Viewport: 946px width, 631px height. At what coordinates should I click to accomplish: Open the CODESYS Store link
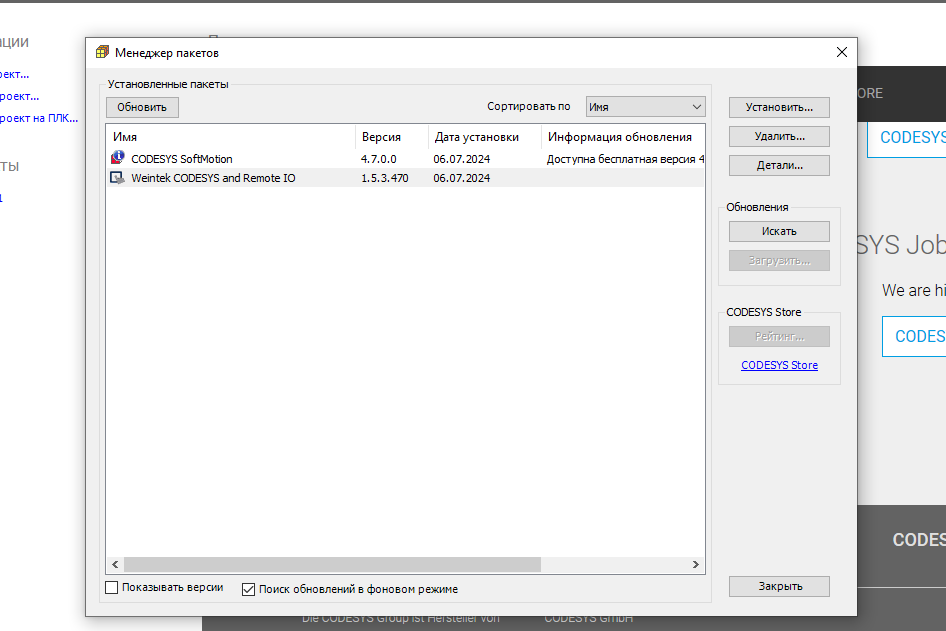click(779, 365)
